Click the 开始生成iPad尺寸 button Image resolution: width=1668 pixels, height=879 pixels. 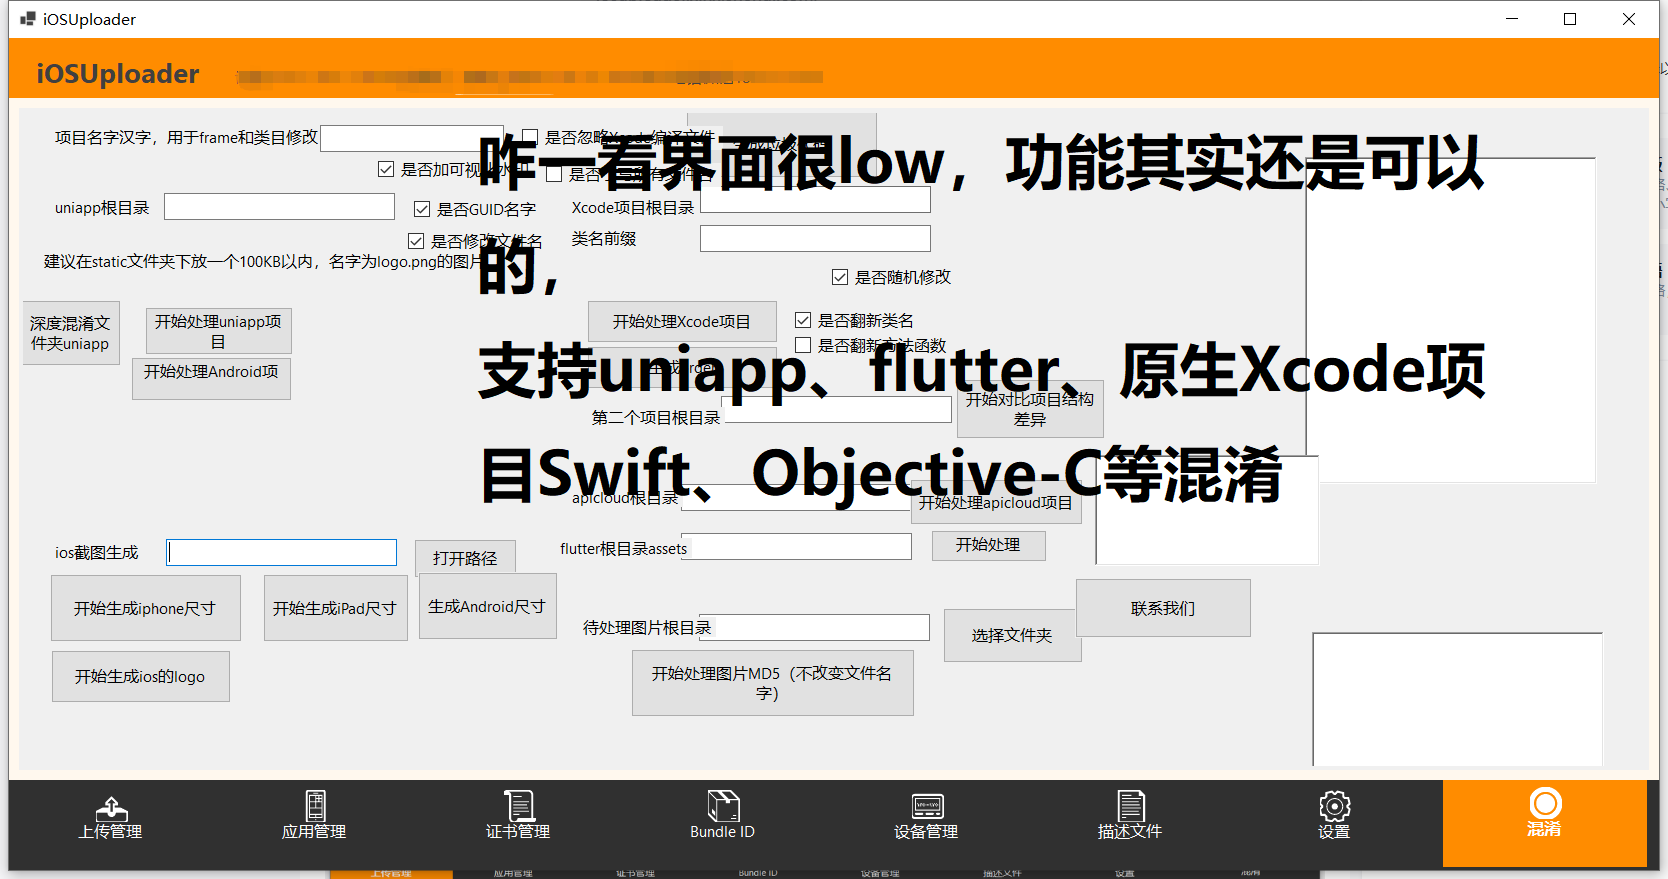(x=335, y=608)
